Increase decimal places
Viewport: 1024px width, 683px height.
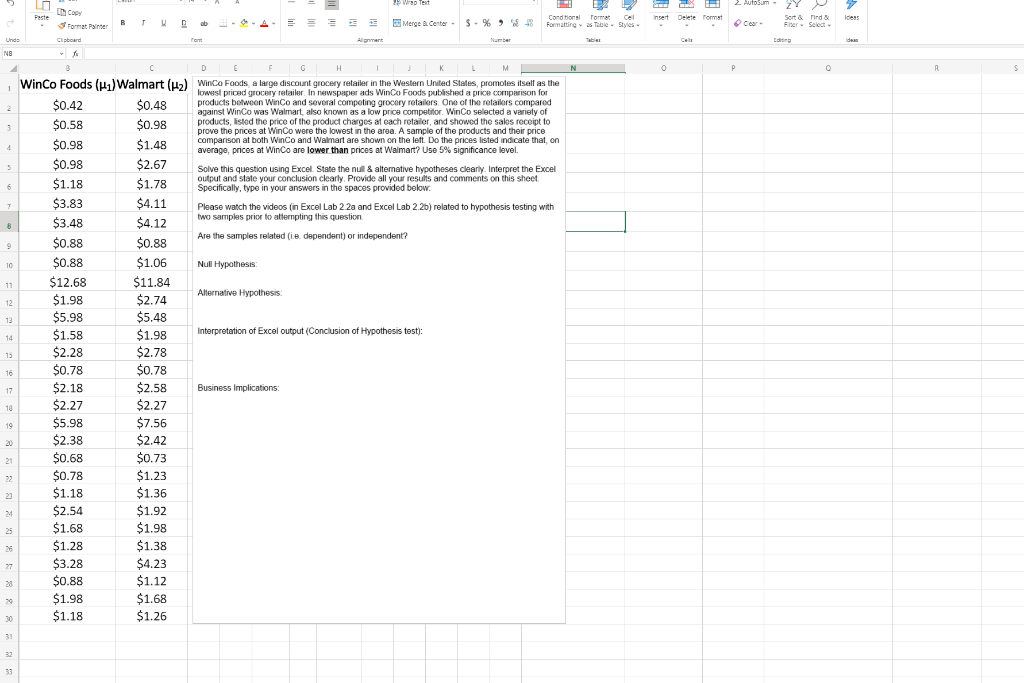click(515, 23)
